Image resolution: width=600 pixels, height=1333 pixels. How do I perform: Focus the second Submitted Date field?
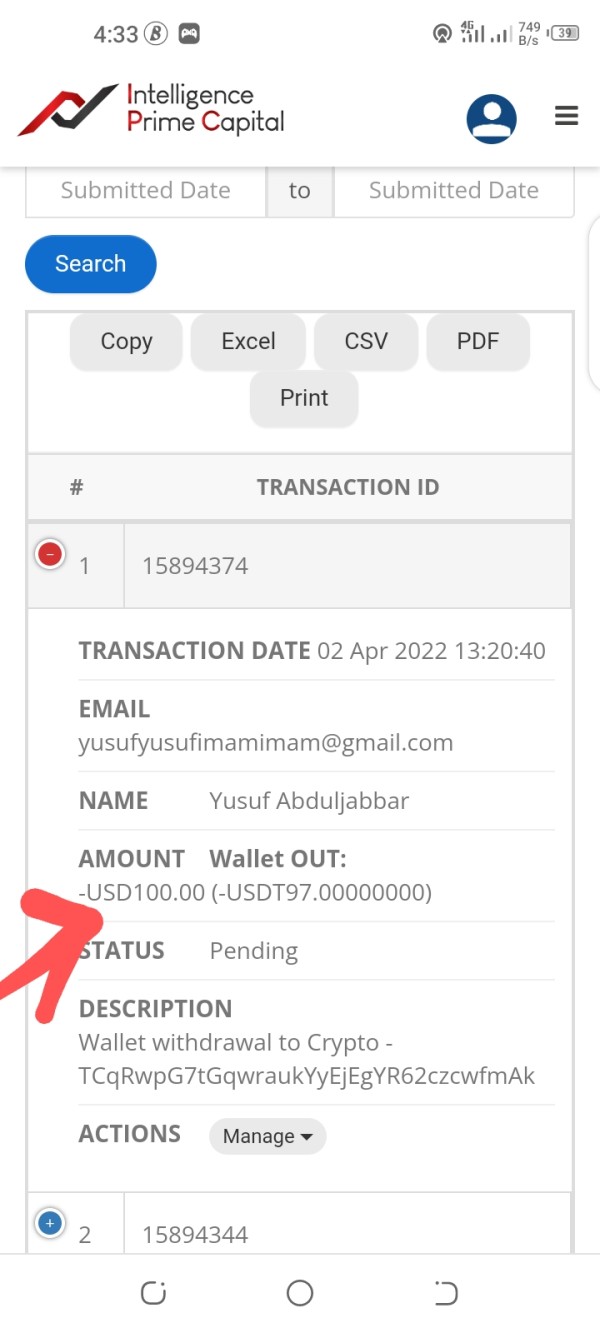point(453,190)
